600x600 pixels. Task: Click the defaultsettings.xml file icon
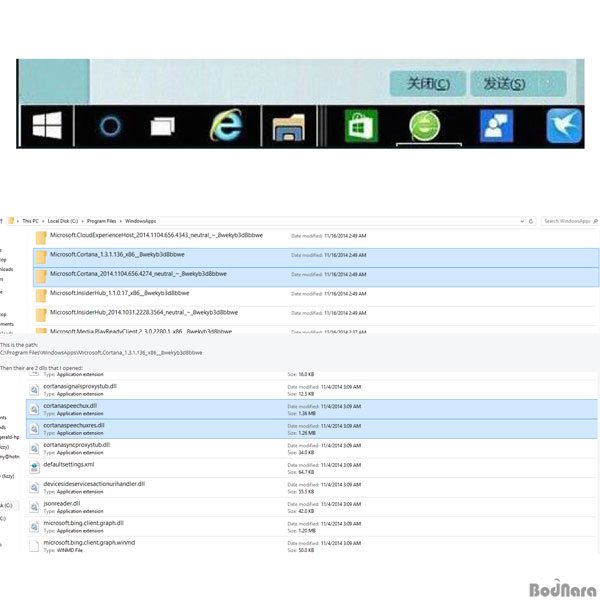point(34,468)
